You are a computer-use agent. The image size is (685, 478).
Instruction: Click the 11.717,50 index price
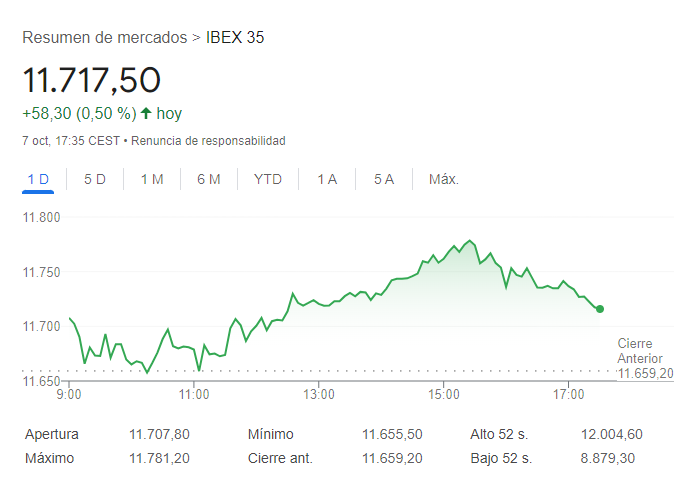point(92,80)
